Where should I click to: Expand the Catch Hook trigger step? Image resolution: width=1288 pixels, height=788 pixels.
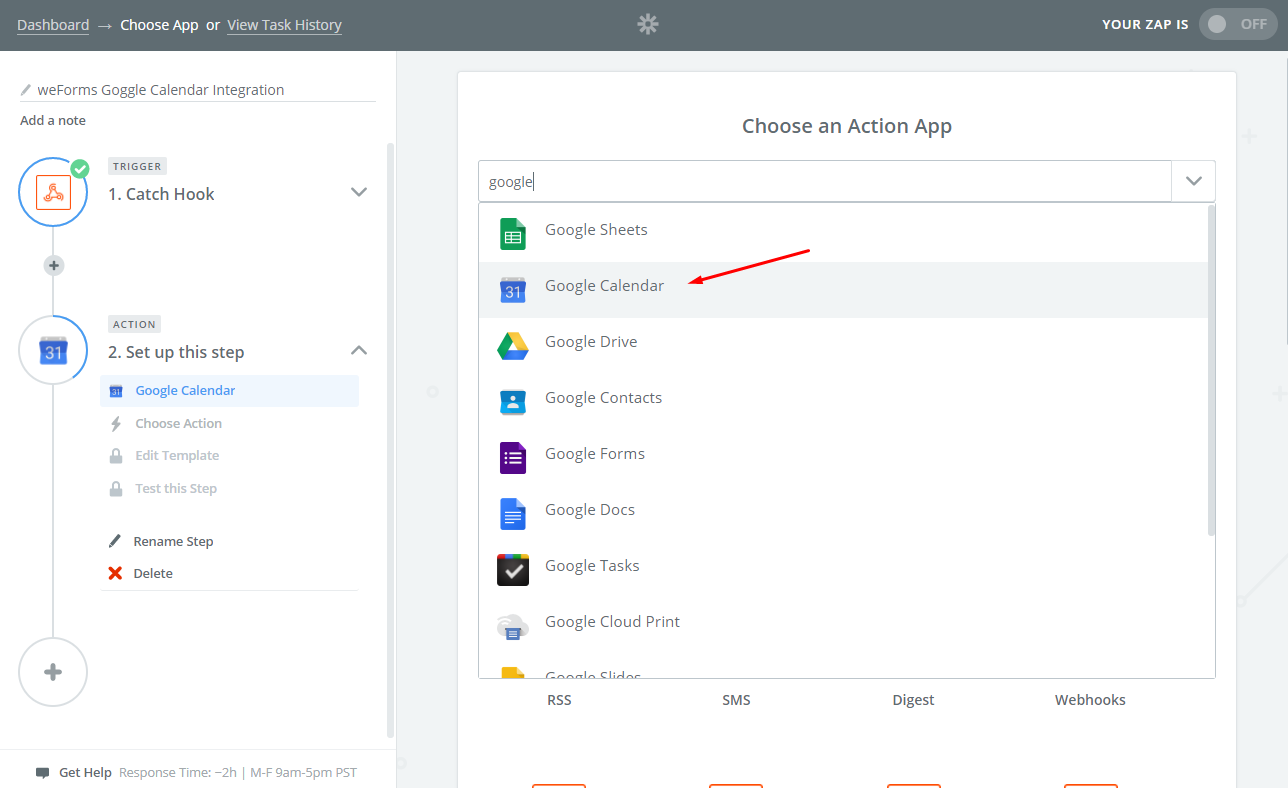pyautogui.click(x=359, y=192)
